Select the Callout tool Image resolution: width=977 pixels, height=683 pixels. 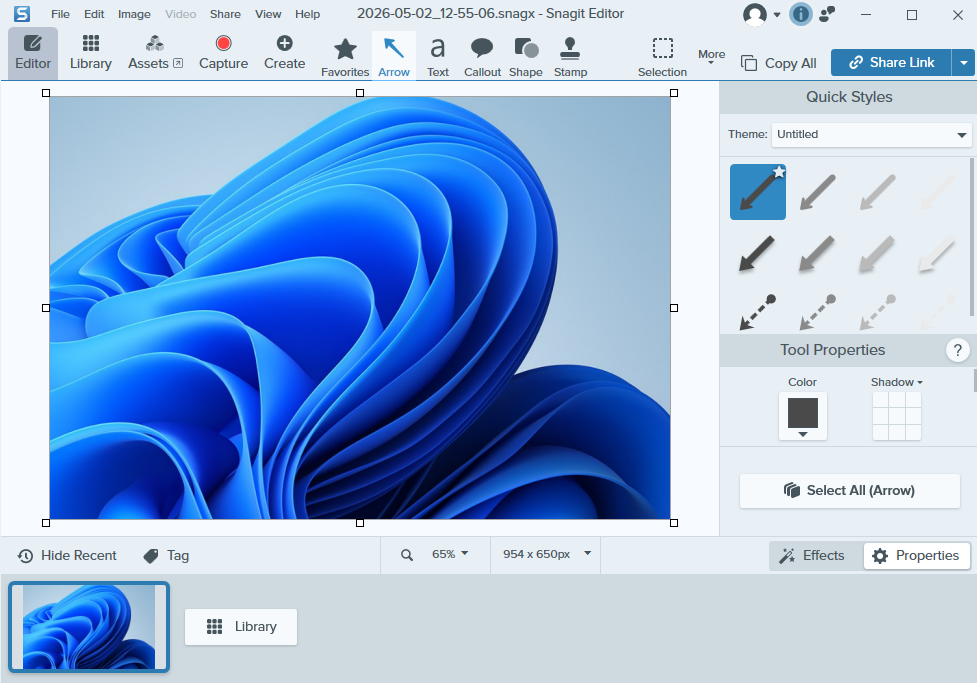coord(482,57)
